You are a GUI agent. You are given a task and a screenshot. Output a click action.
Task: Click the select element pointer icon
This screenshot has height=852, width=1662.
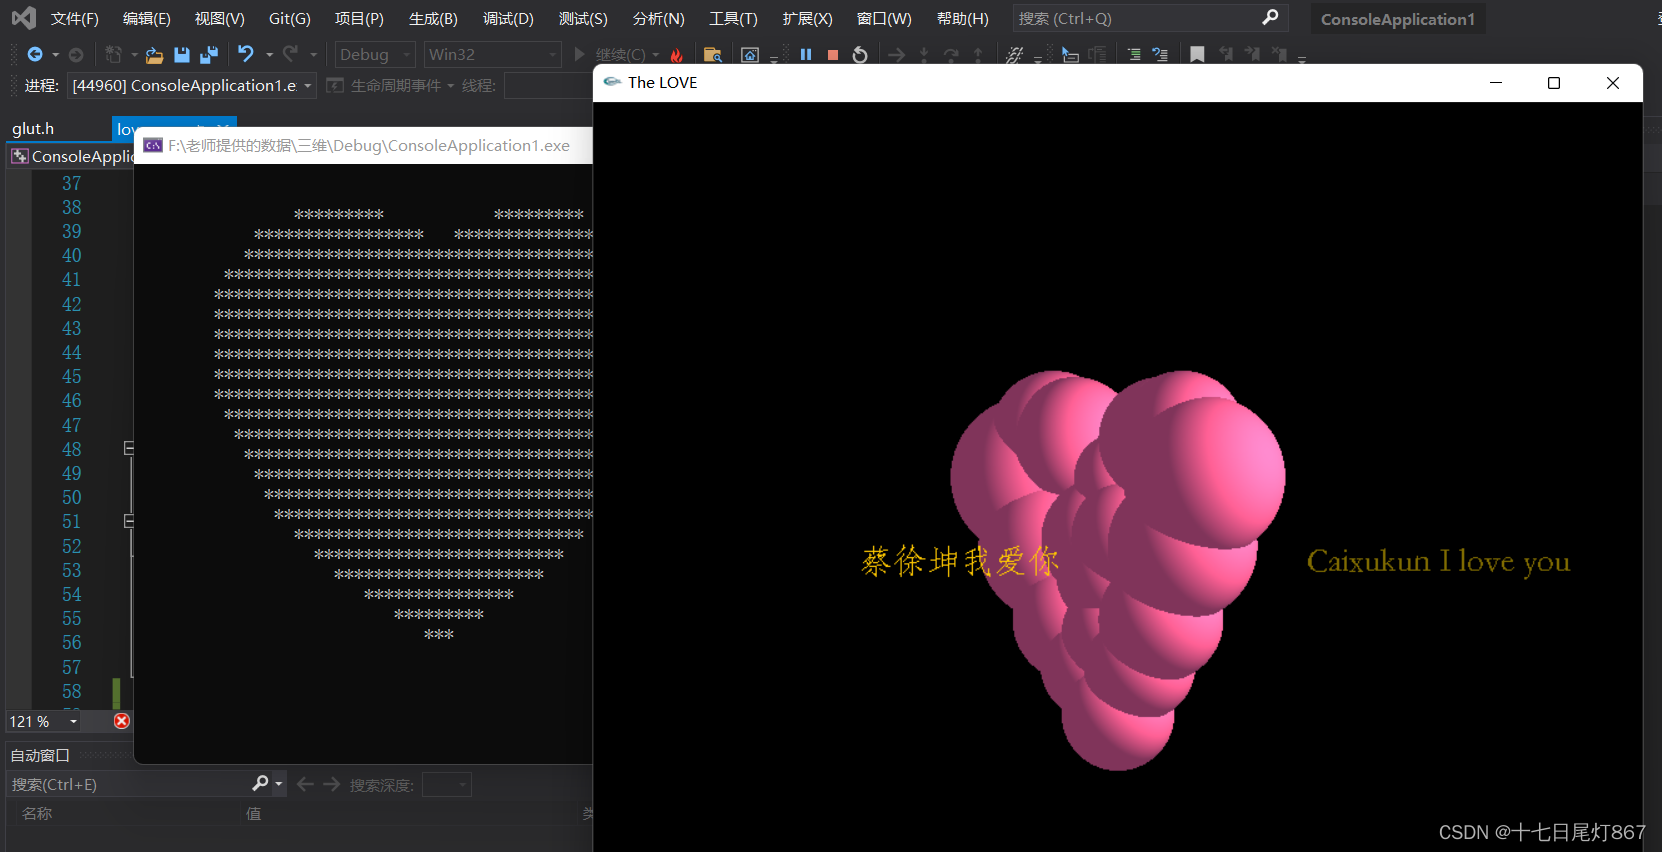[x=1070, y=54]
